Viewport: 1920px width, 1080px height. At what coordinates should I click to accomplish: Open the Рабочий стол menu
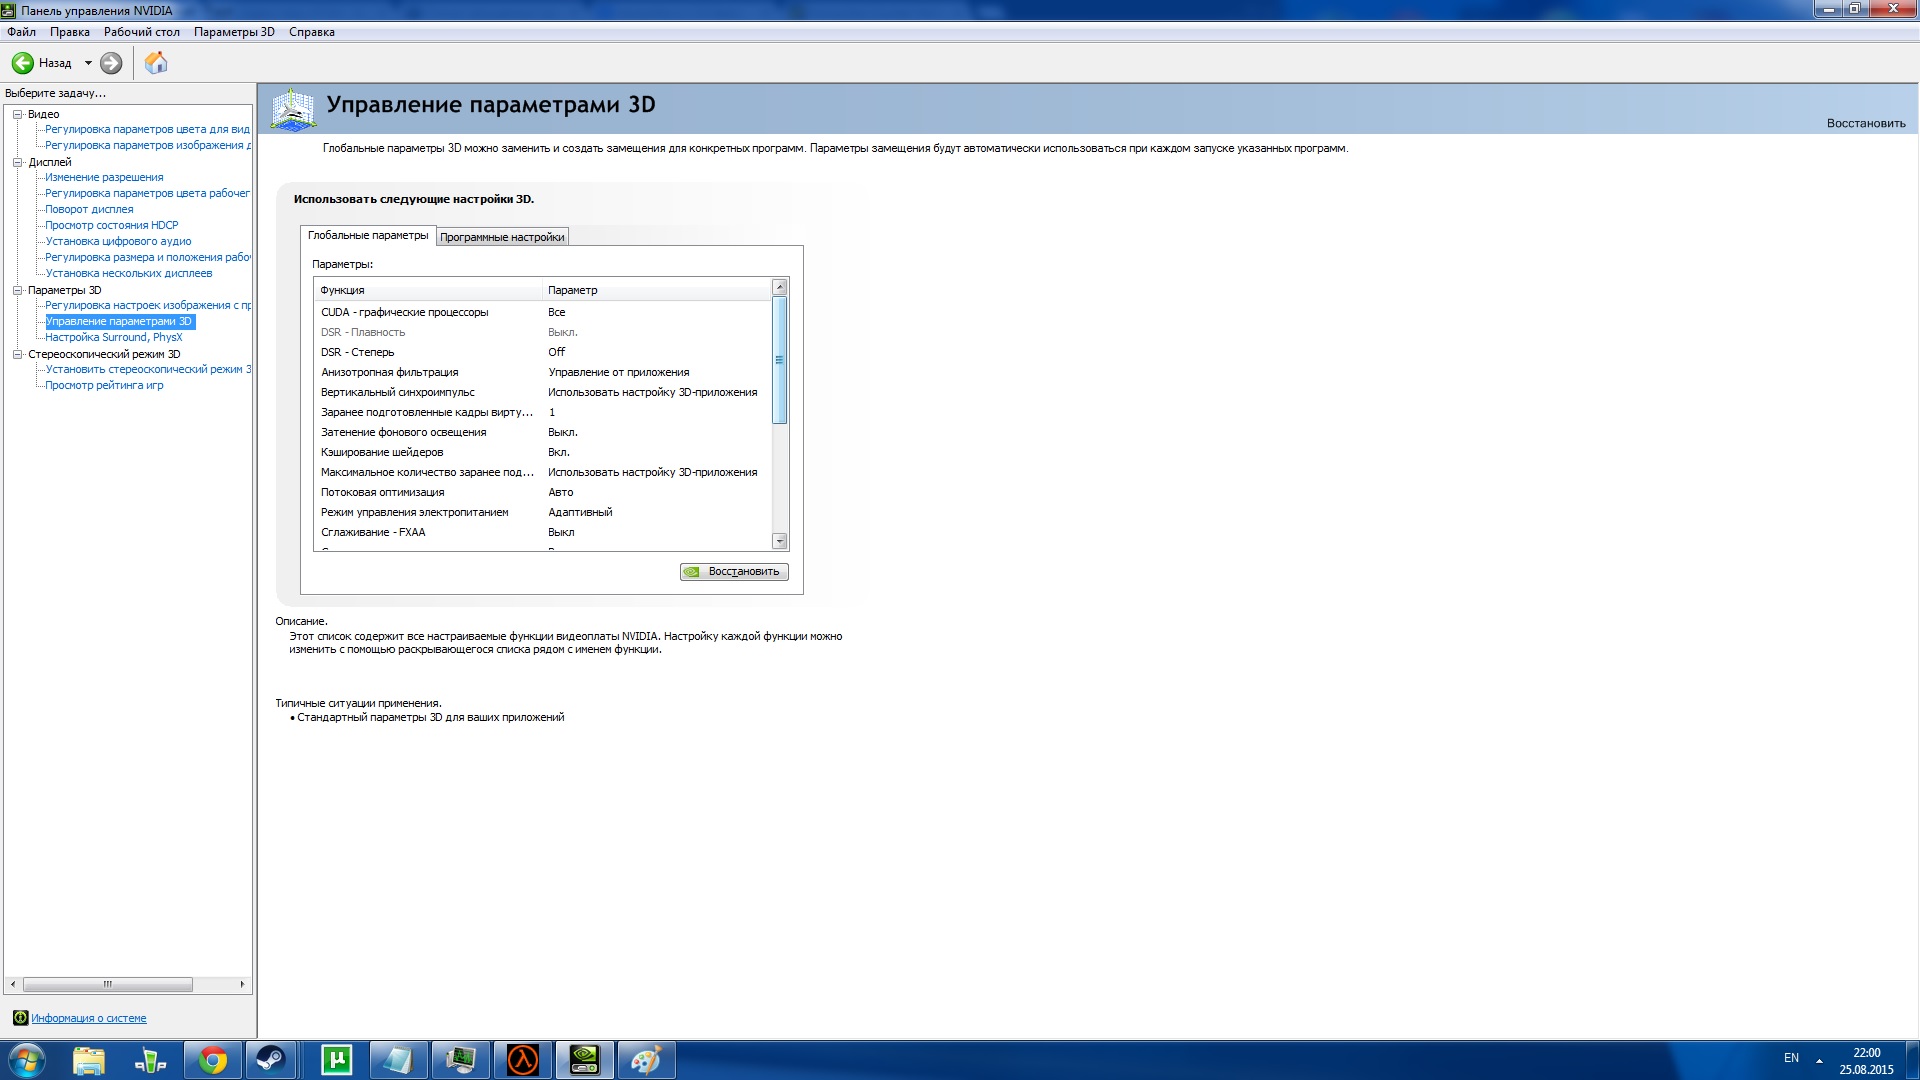pos(142,32)
